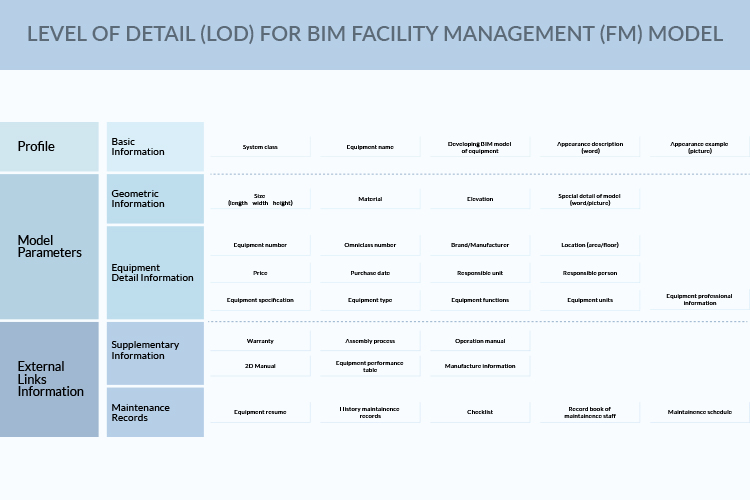The height and width of the screenshot is (500, 750).
Task: Select the 'History maintainence records' cell
Action: [x=370, y=412]
